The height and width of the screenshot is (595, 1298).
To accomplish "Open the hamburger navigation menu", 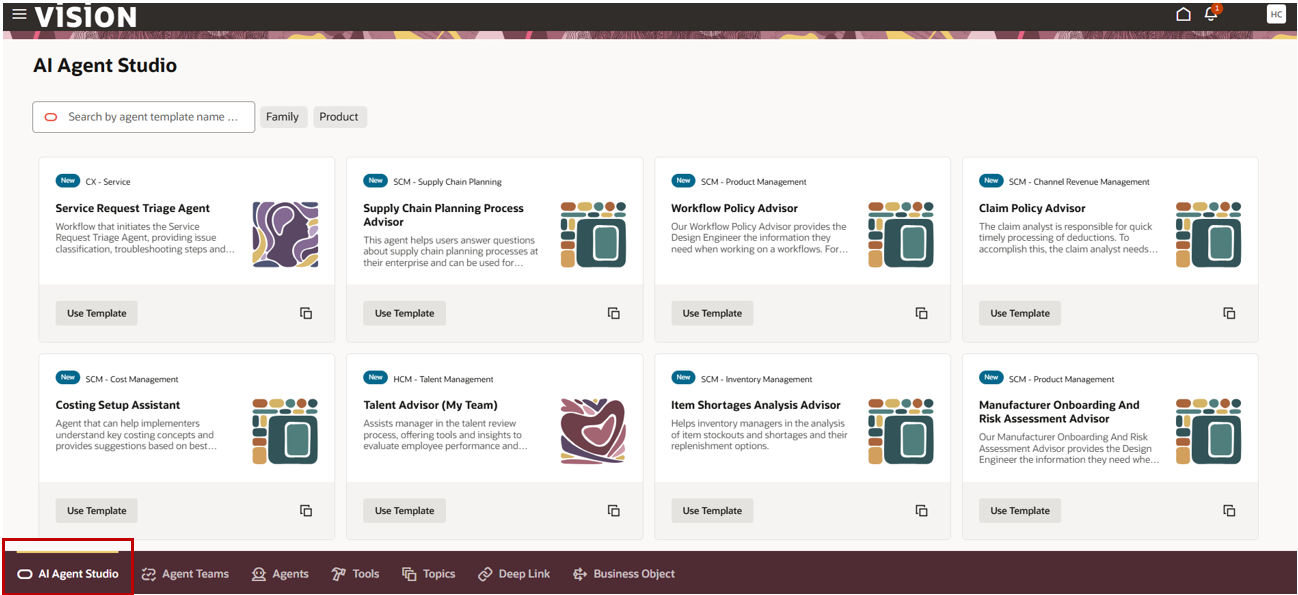I will [19, 14].
